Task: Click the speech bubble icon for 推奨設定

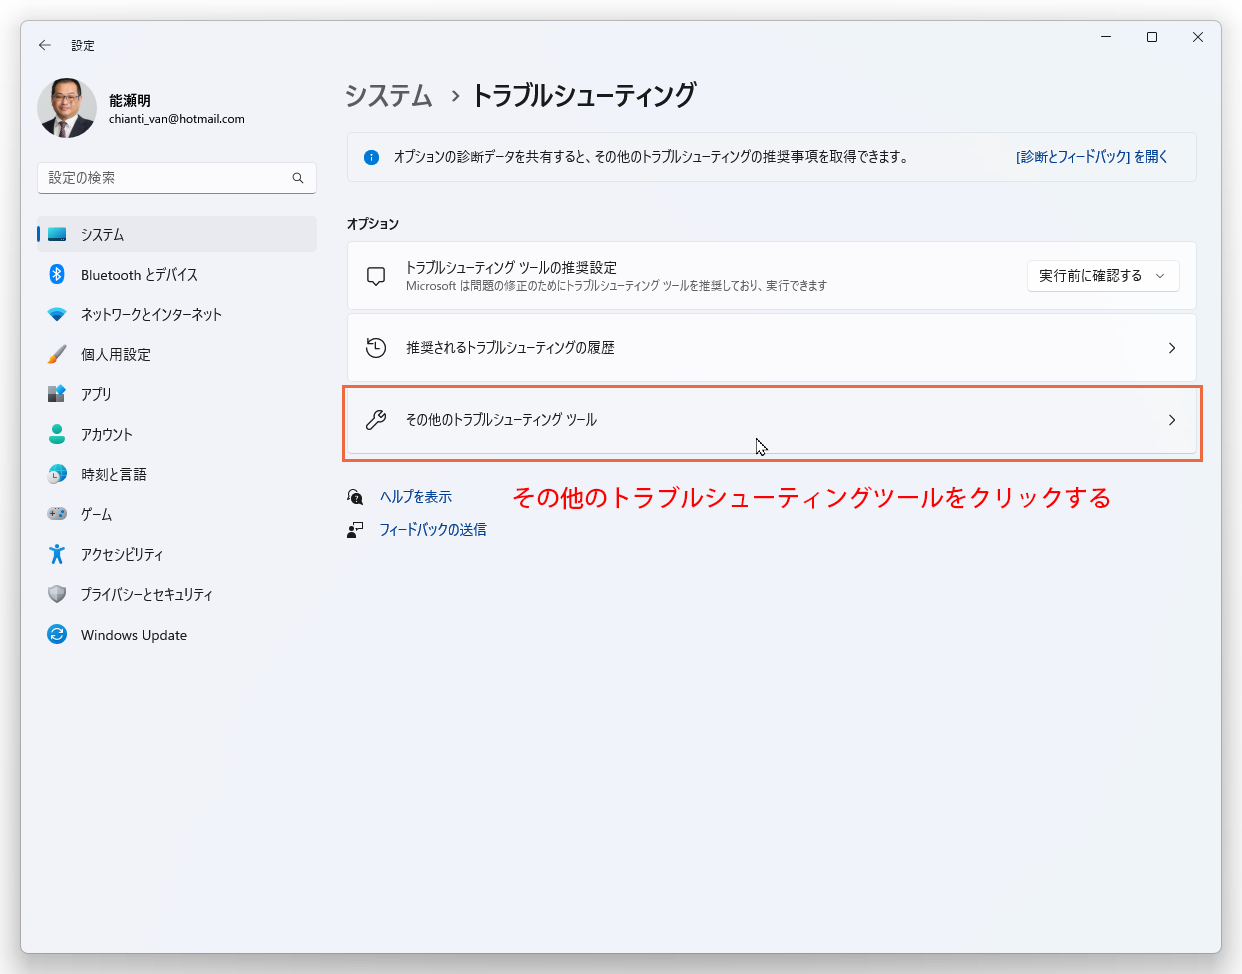Action: pos(376,276)
